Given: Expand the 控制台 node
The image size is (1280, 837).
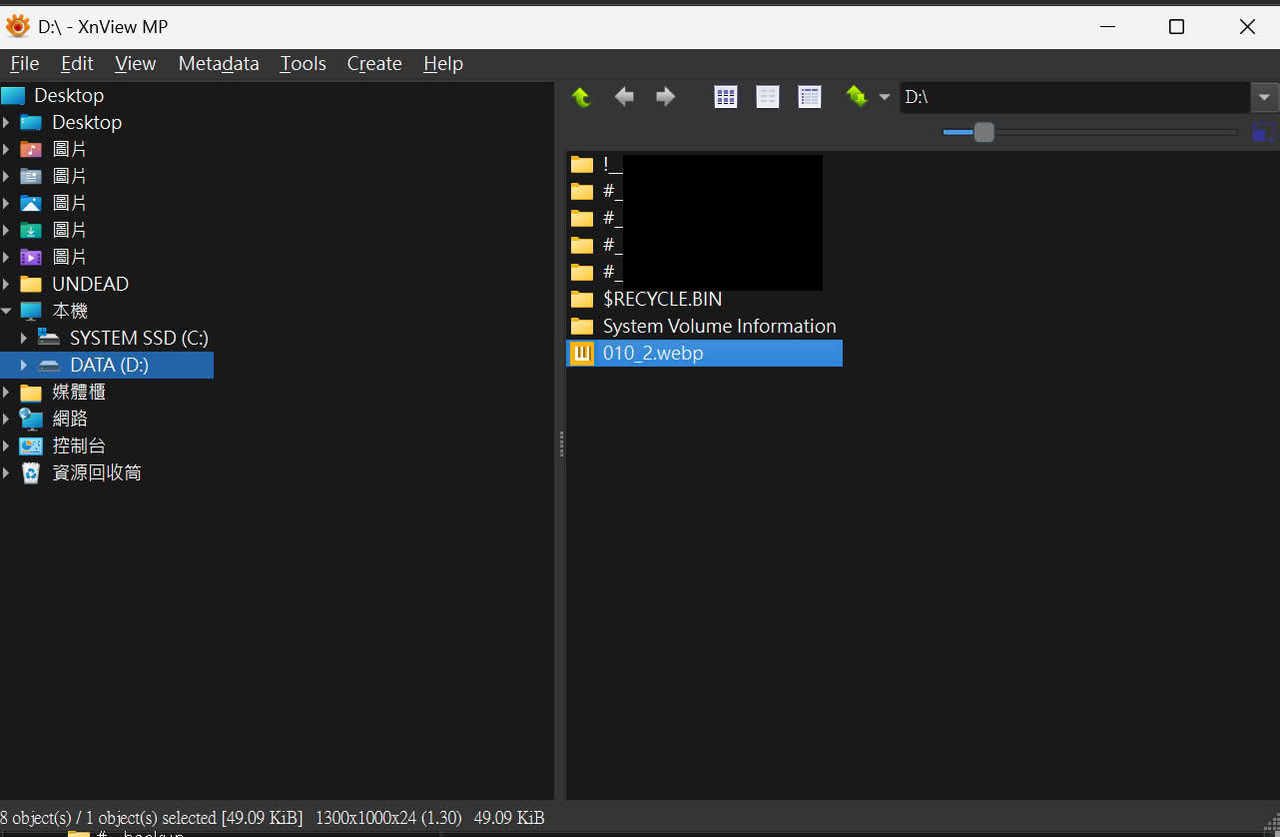Looking at the screenshot, I should tap(7, 446).
